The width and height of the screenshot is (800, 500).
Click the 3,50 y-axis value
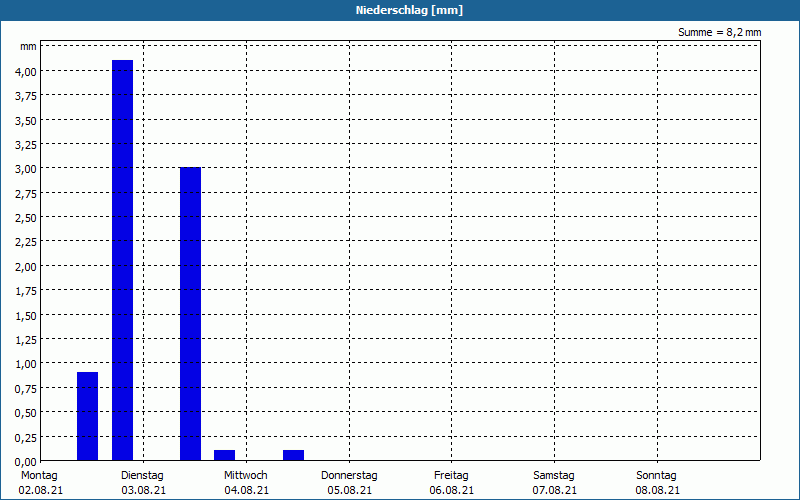[26, 121]
